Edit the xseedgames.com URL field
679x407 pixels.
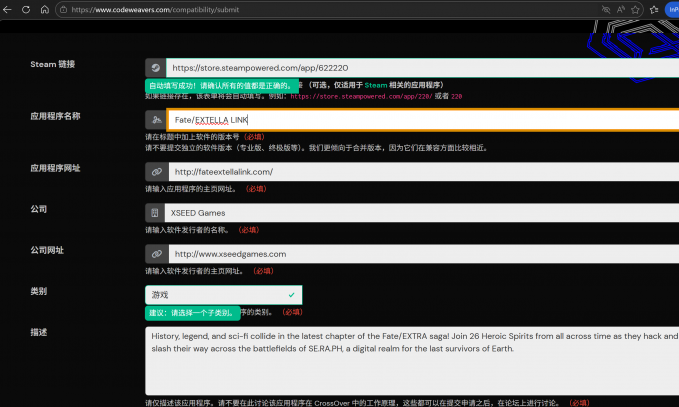pyautogui.click(x=424, y=254)
